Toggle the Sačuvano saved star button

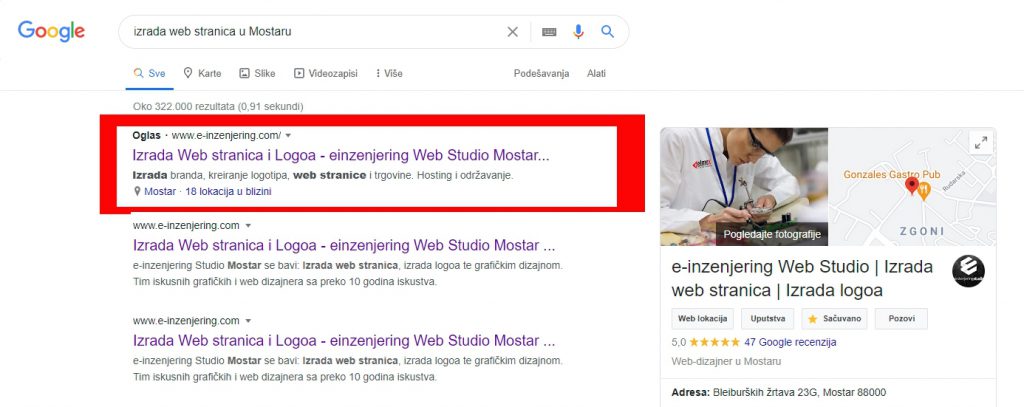(x=835, y=319)
